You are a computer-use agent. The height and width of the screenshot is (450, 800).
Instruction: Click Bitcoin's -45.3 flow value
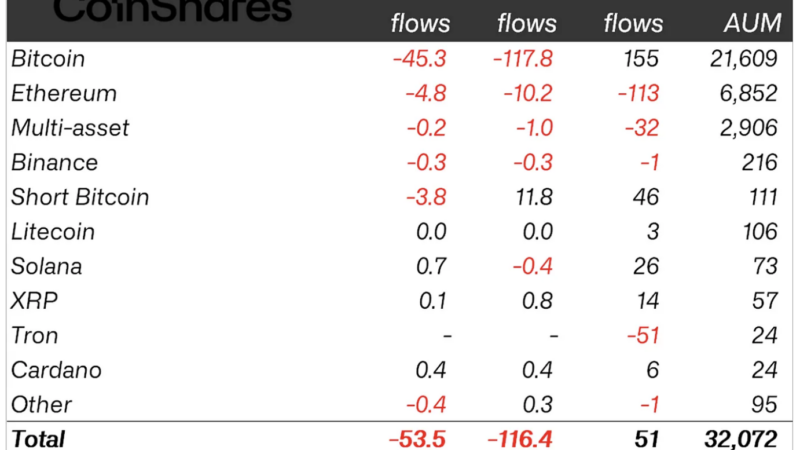pyautogui.click(x=419, y=59)
